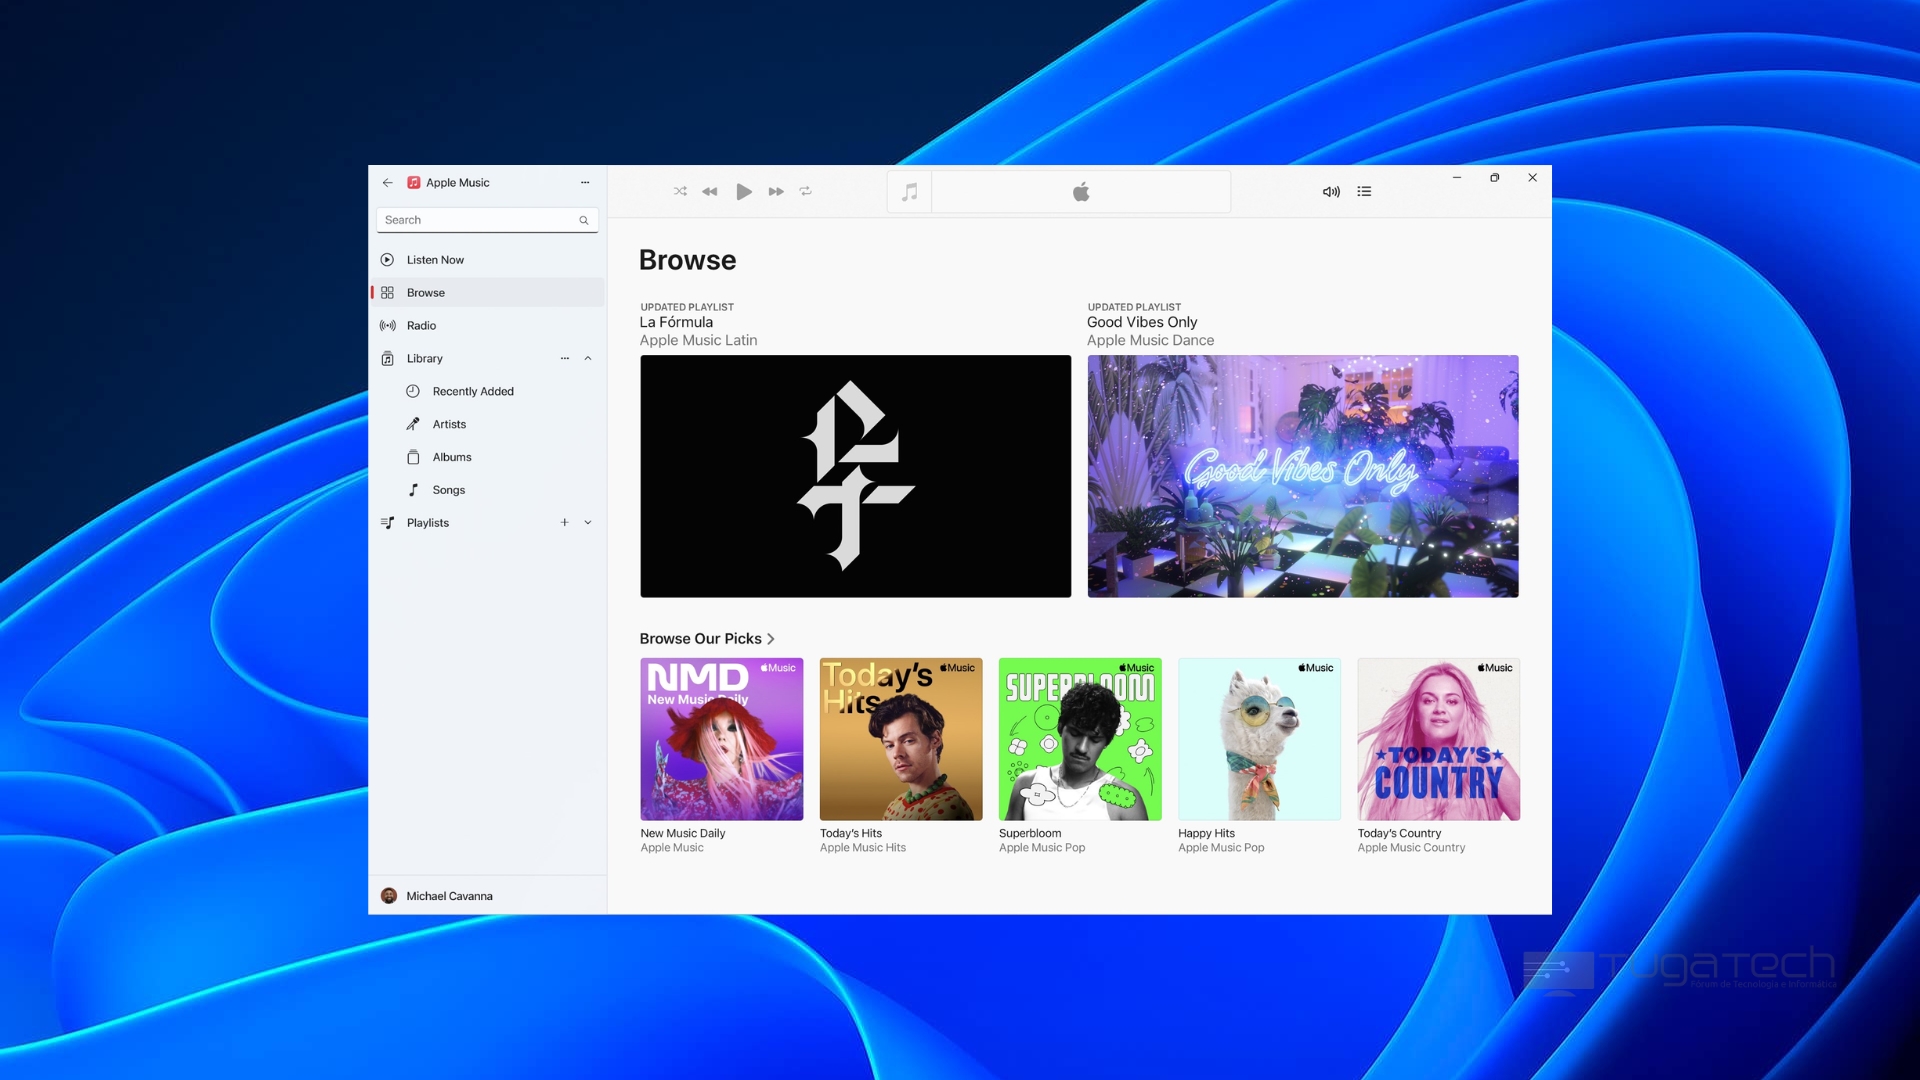Click the Albums icon in sidebar
Image resolution: width=1920 pixels, height=1080 pixels.
(413, 458)
